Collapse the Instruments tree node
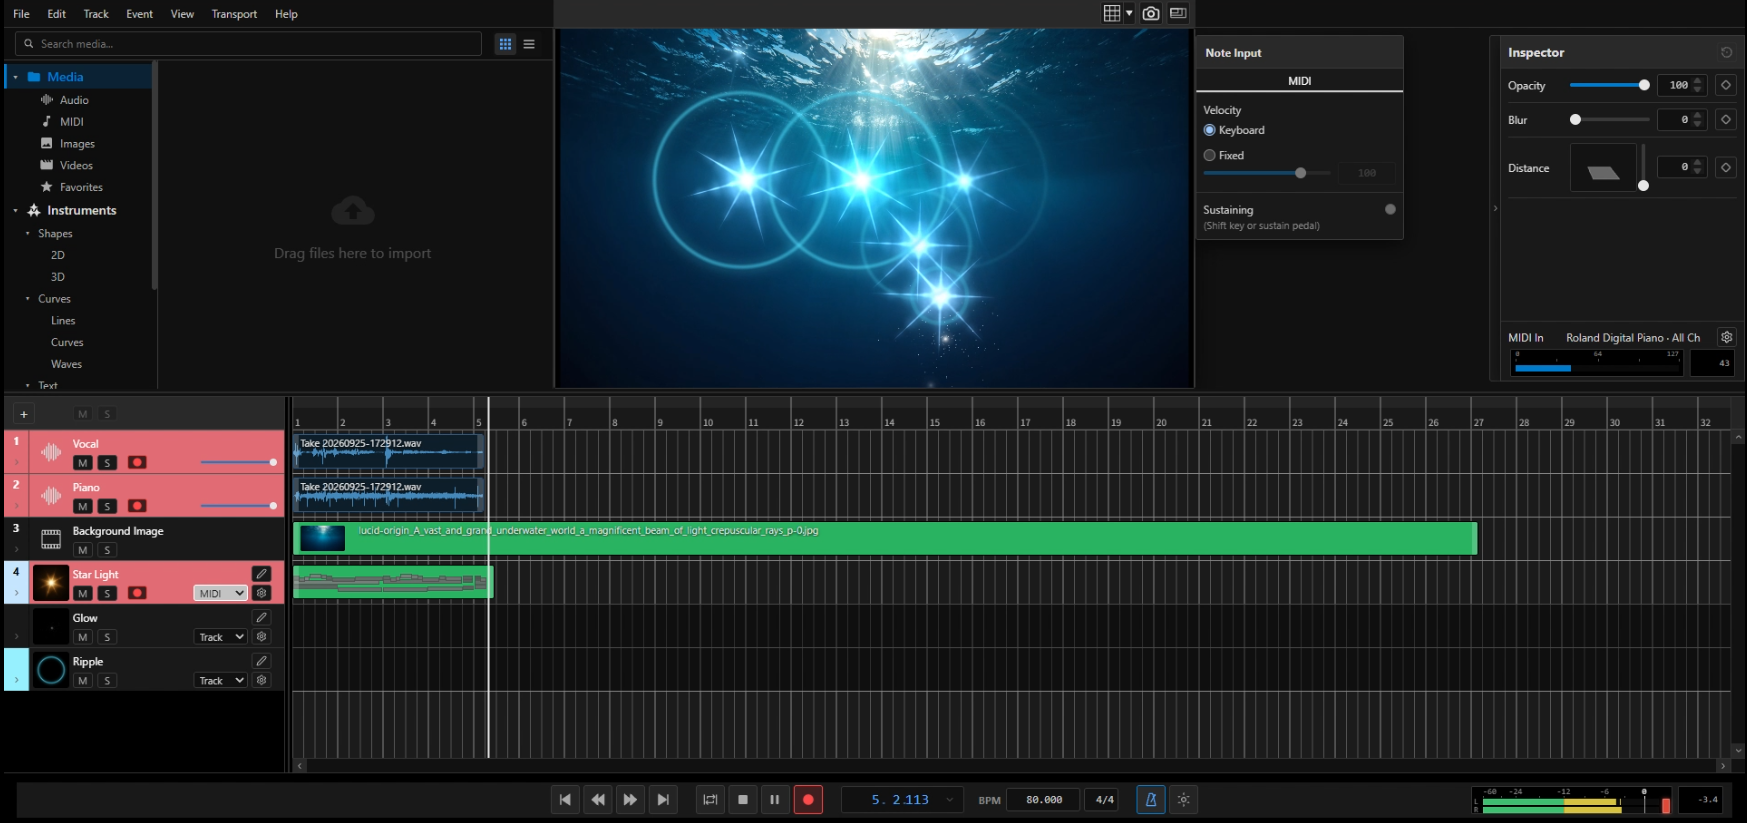Image resolution: width=1747 pixels, height=823 pixels. [x=15, y=211]
